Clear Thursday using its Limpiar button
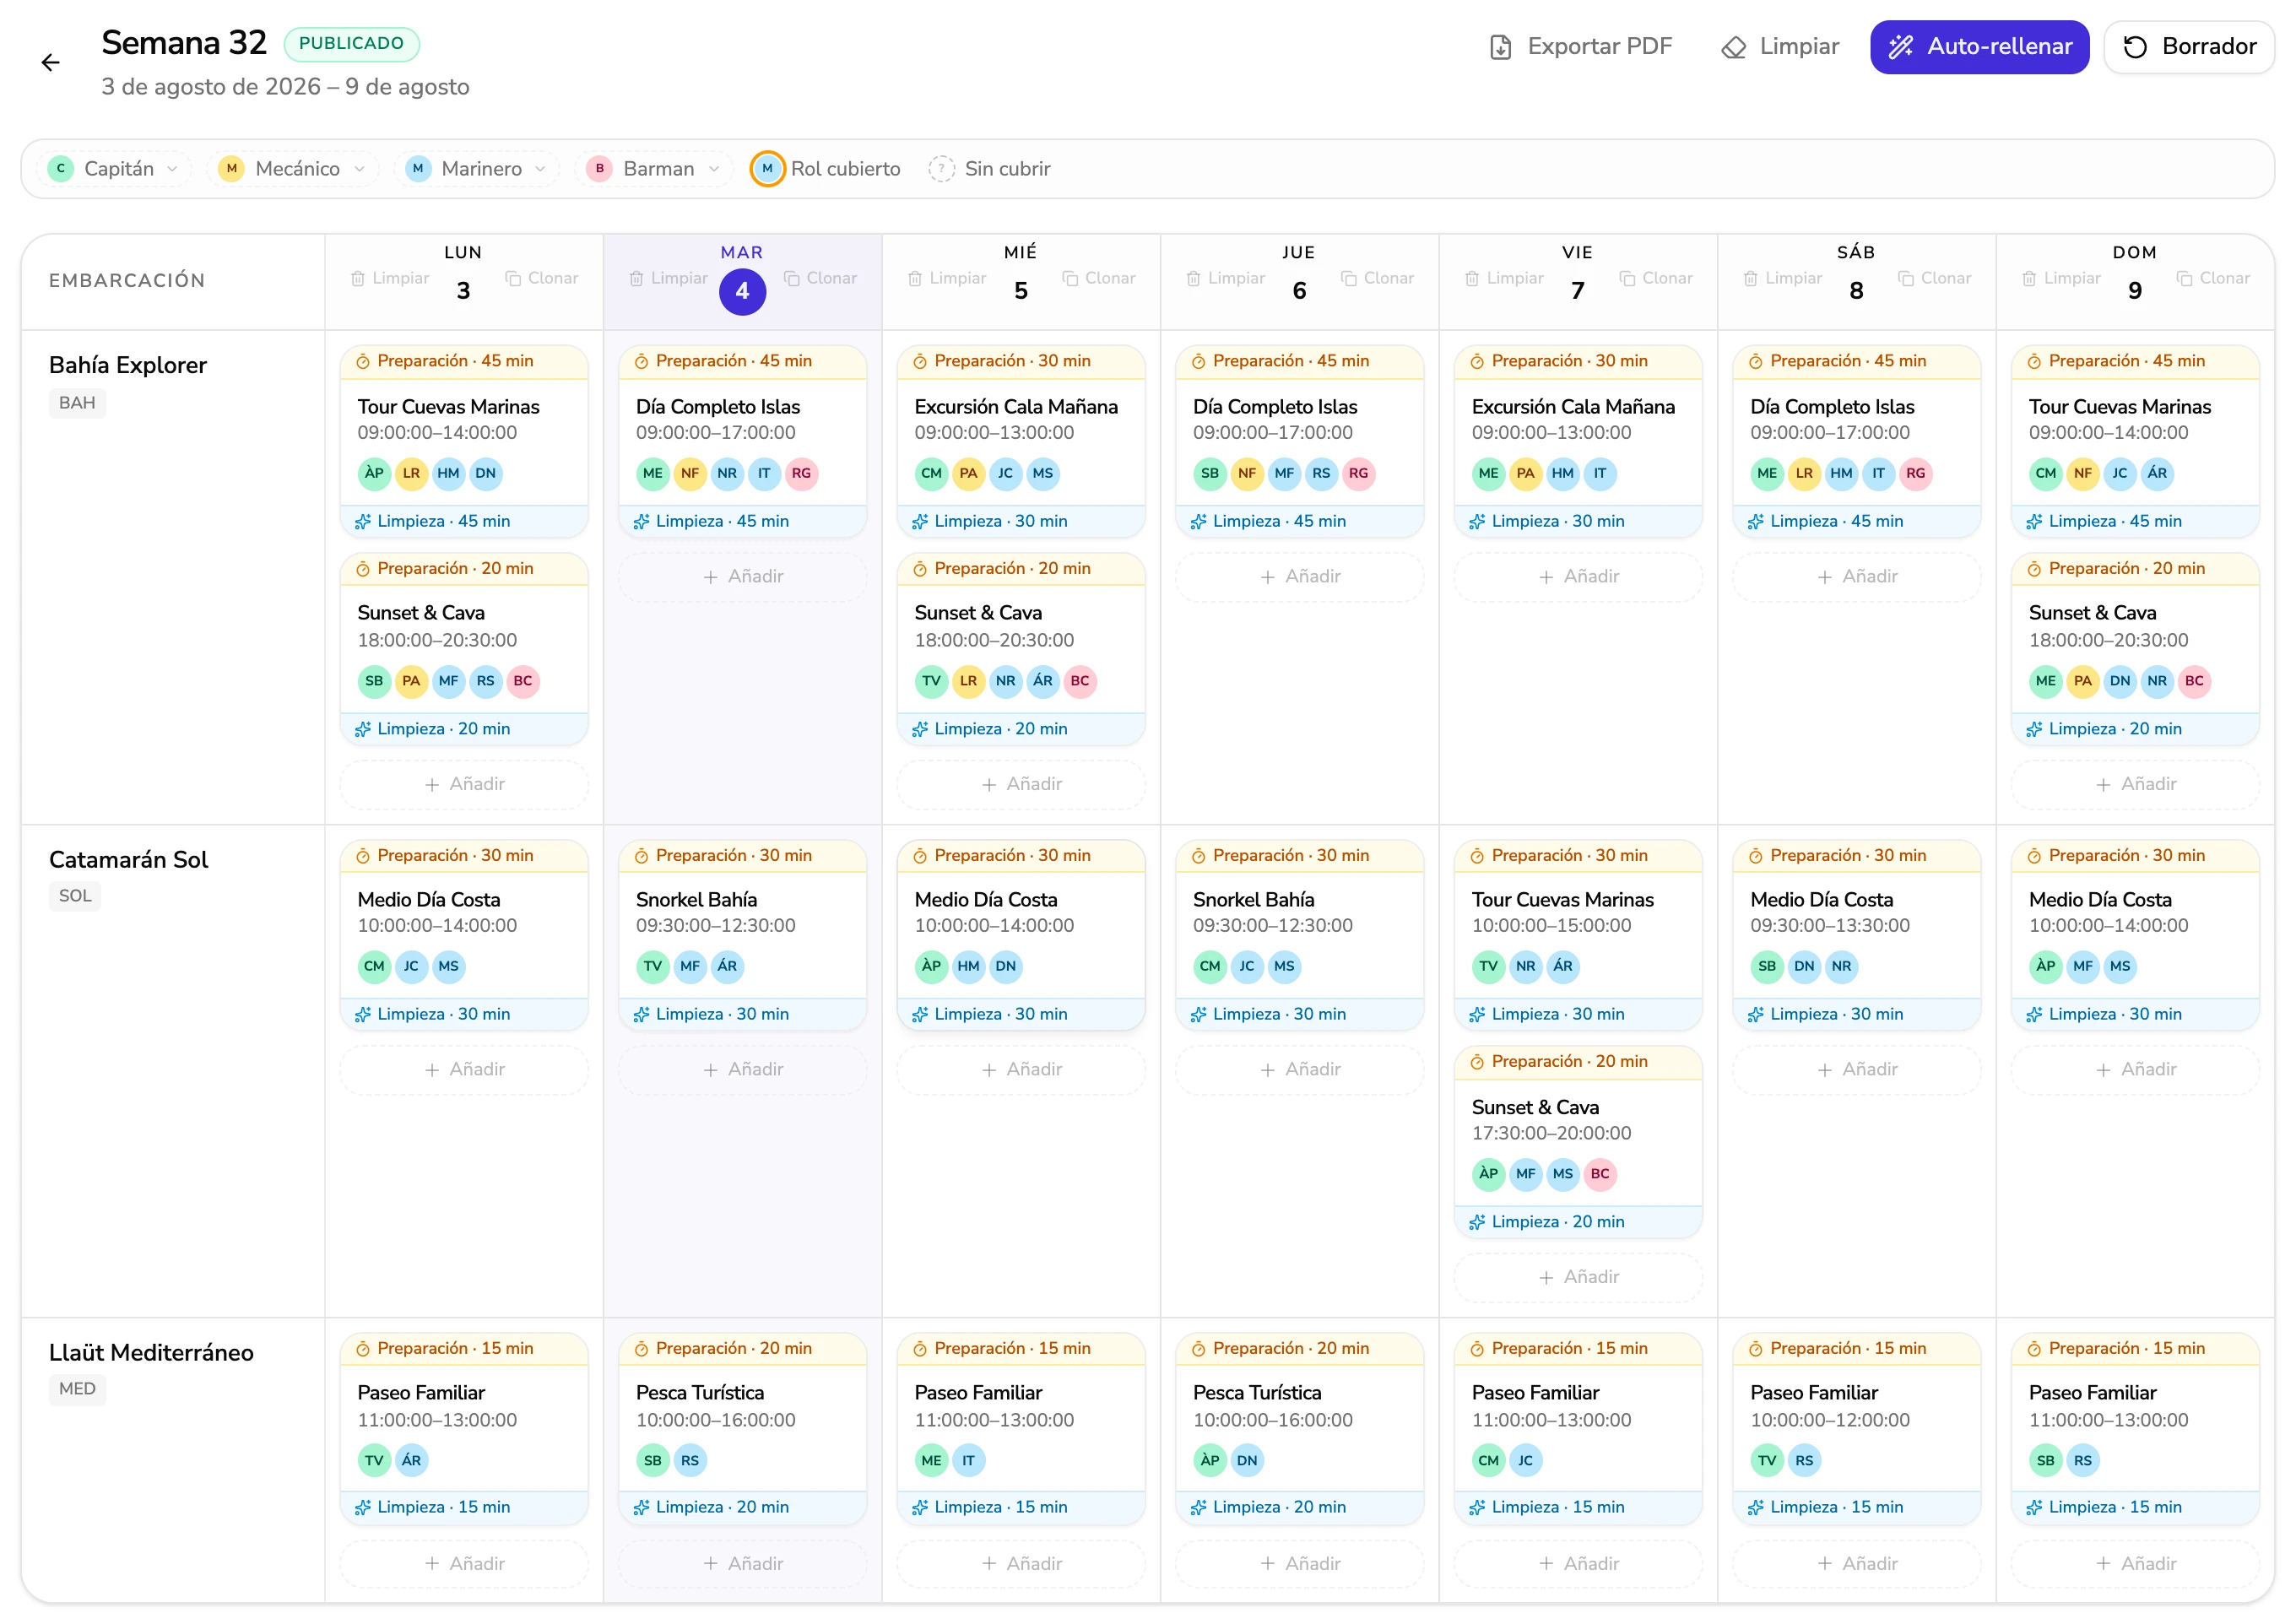 [x=1226, y=279]
